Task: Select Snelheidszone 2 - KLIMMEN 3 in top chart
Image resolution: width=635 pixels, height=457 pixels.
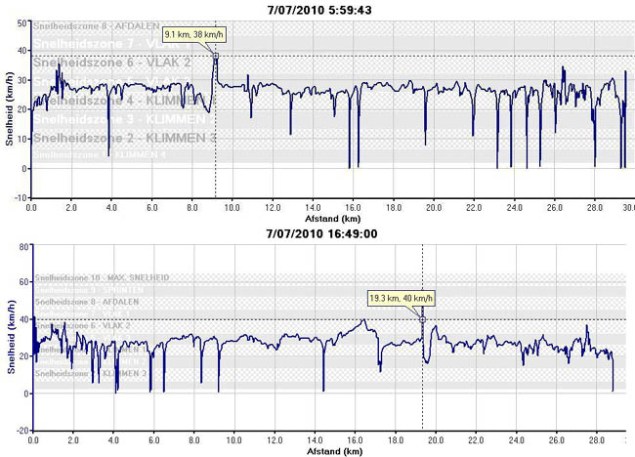Action: (124, 137)
